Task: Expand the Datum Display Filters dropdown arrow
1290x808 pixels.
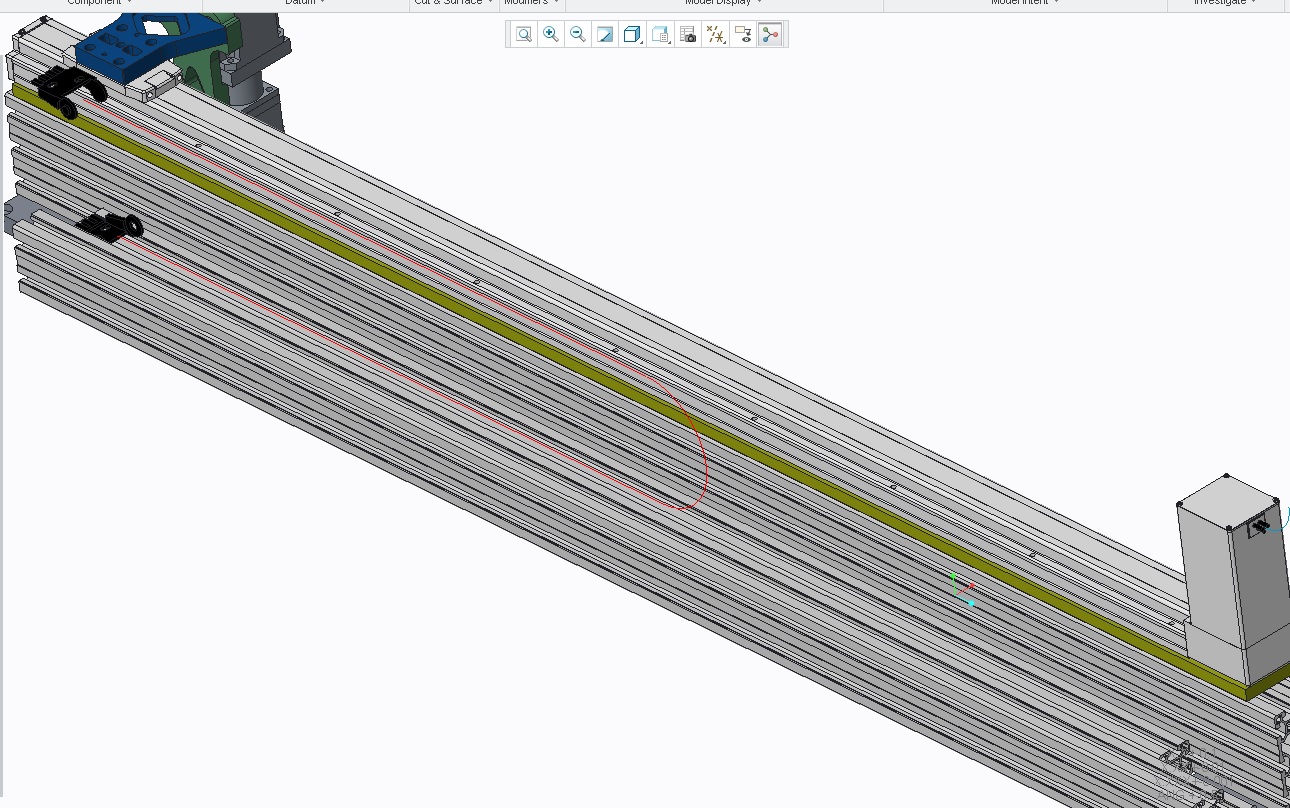Action: click(725, 41)
